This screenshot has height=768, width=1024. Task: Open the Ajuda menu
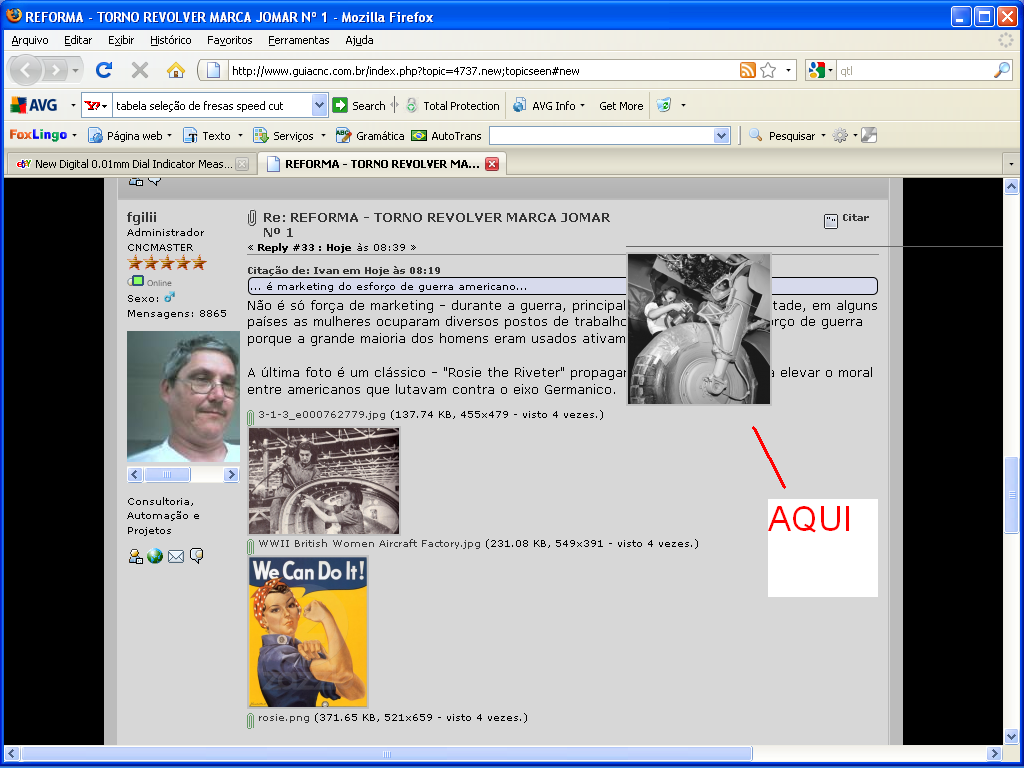359,40
